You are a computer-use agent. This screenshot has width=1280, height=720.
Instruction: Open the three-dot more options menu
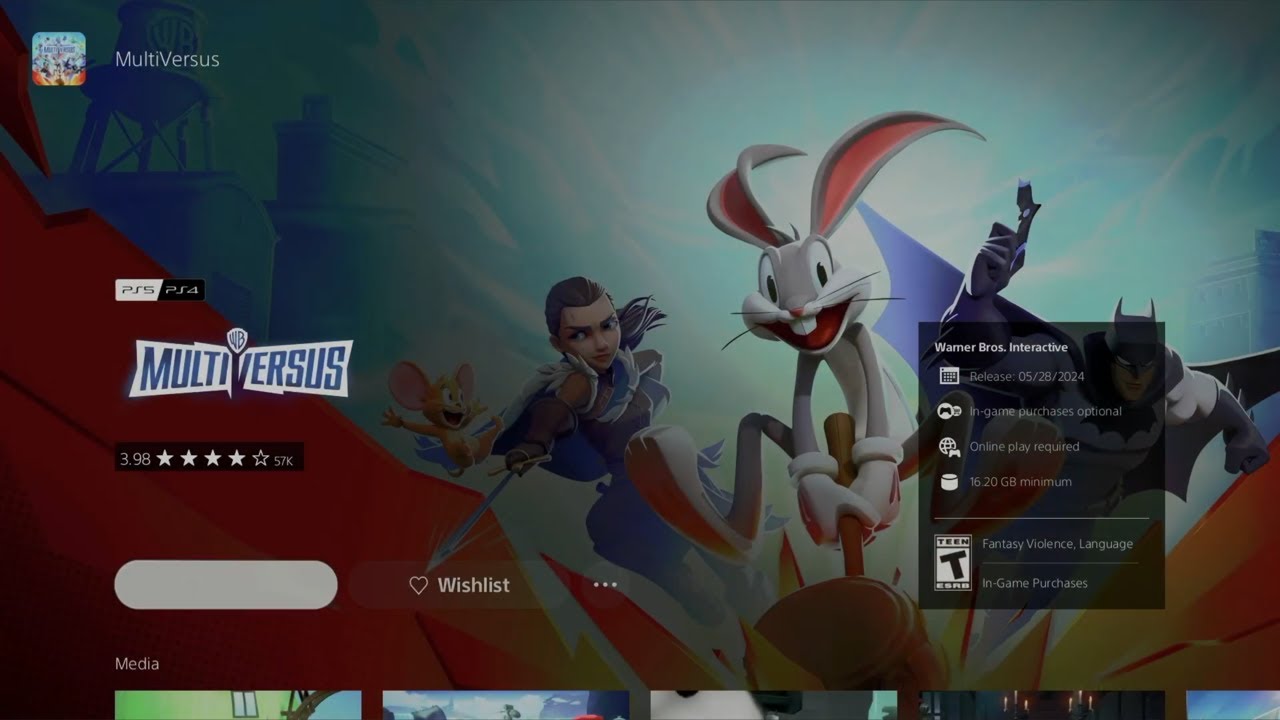point(605,585)
